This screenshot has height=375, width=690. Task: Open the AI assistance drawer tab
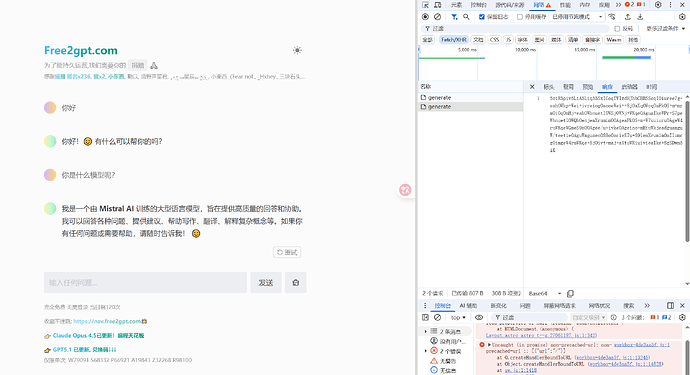(468, 305)
